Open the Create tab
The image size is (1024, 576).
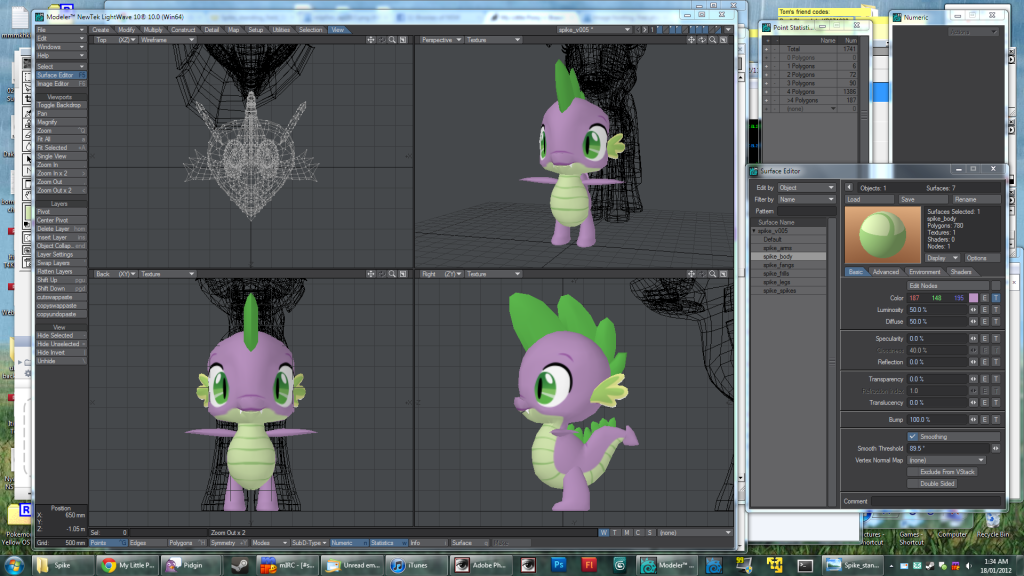[x=101, y=29]
